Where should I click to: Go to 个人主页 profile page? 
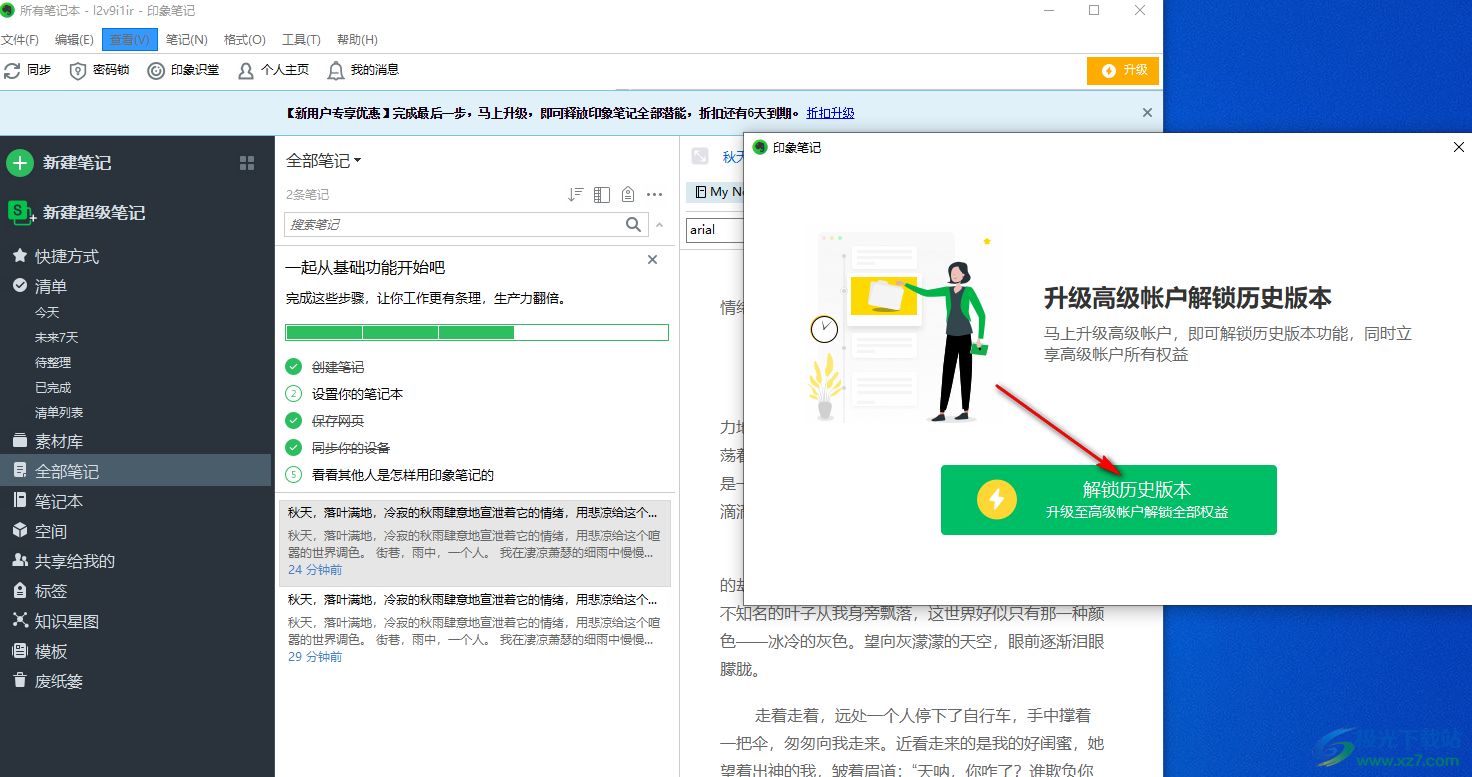click(273, 70)
